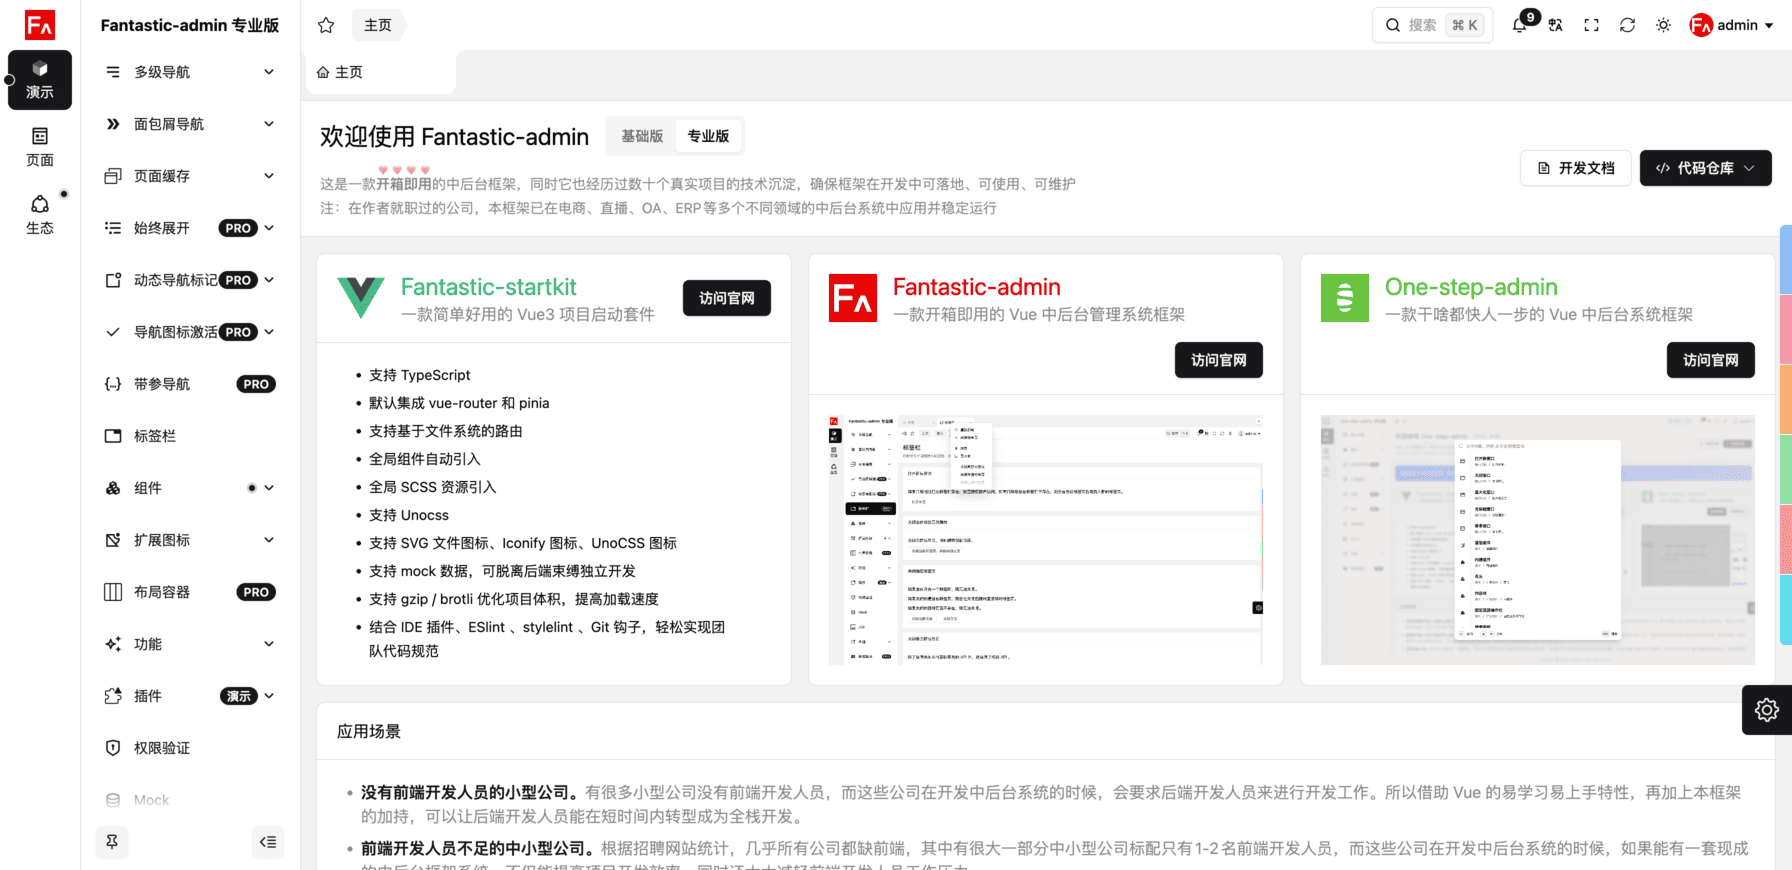This screenshot has width=1792, height=870.
Task: Enter fullscreen mode via the header icon
Action: (x=1592, y=25)
